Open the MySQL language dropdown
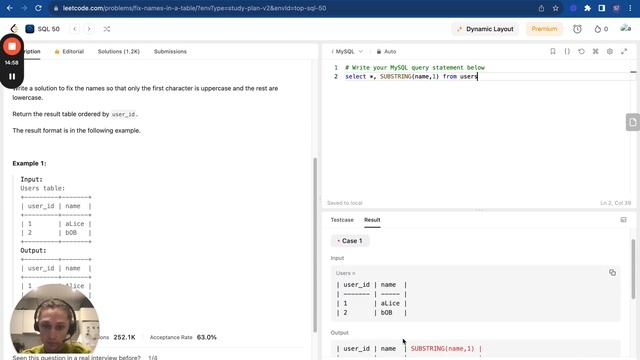This screenshot has height=360, width=640. (347, 51)
